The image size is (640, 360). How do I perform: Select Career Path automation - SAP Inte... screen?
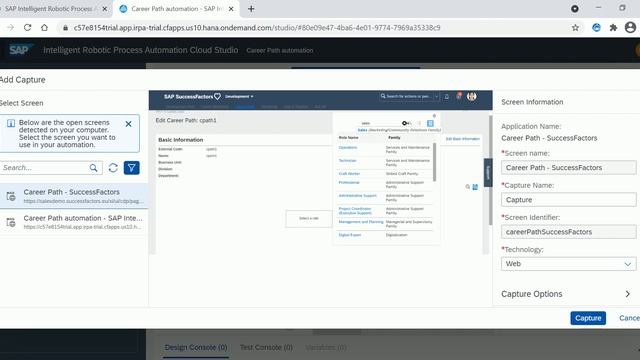click(74, 222)
